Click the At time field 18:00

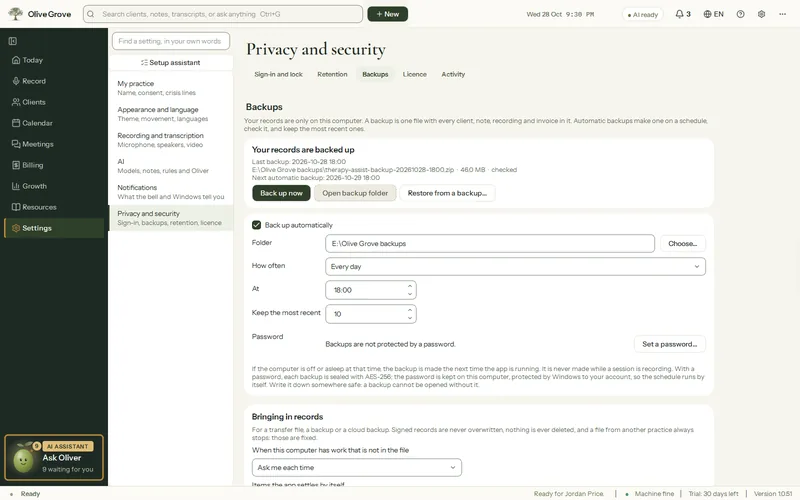pyautogui.click(x=371, y=290)
